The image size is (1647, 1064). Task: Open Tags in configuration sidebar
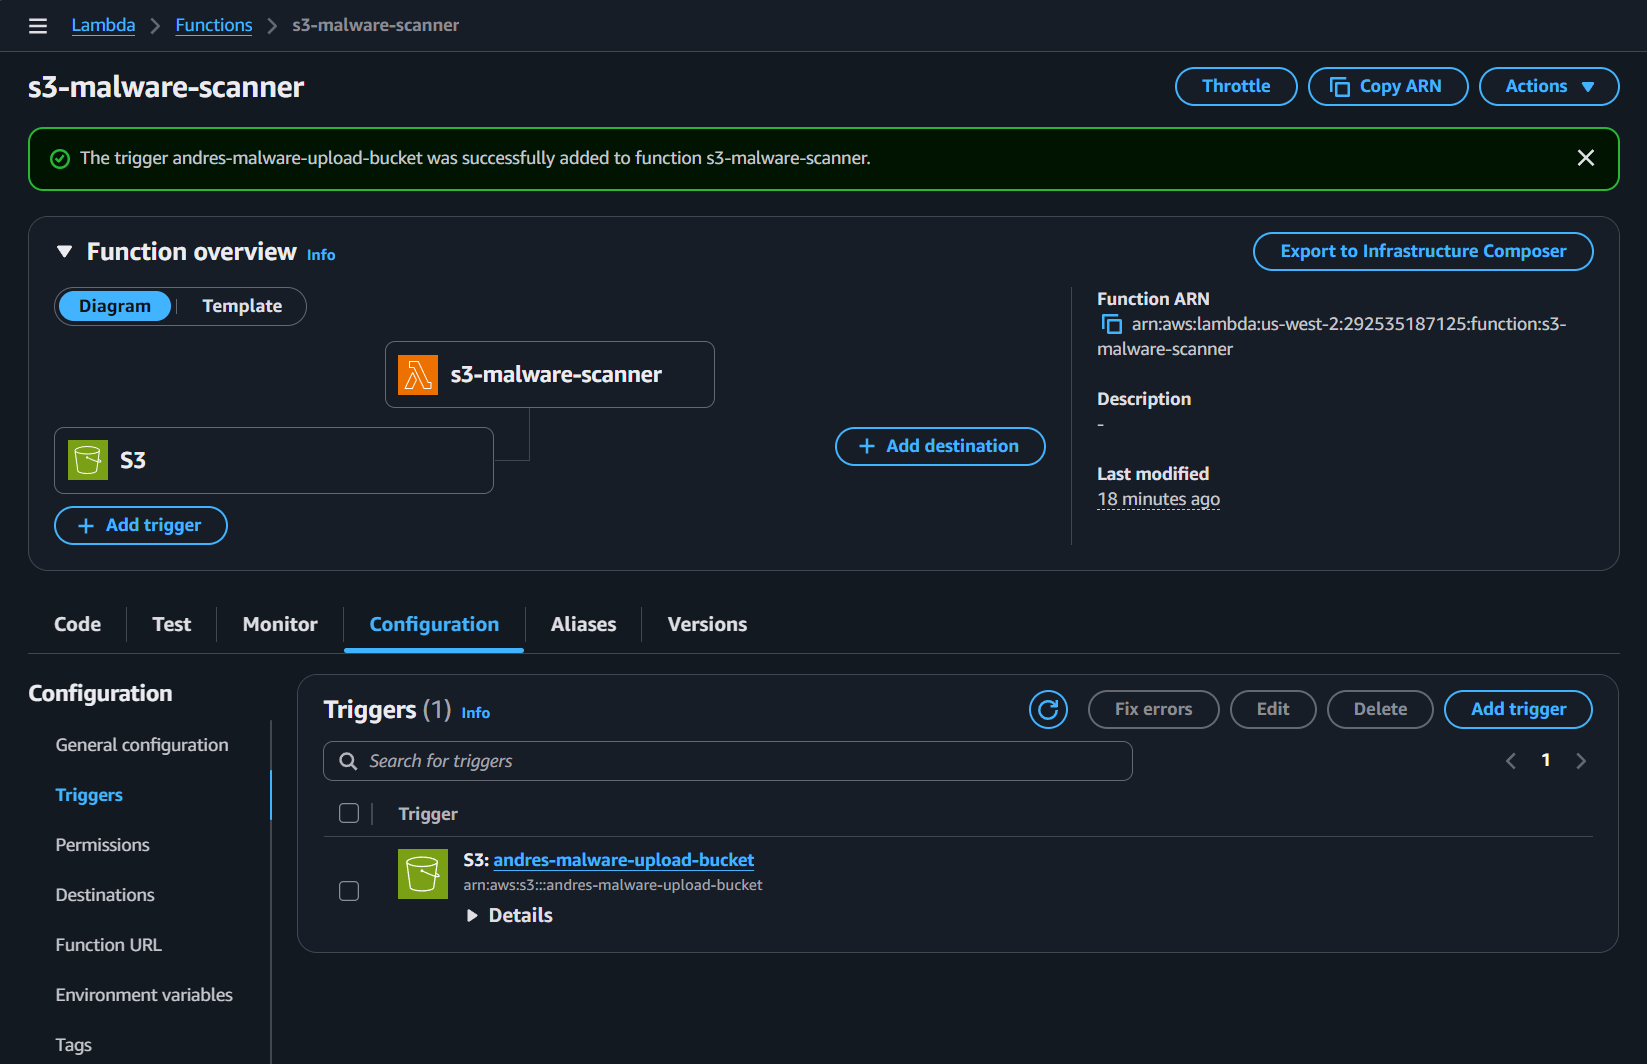(x=74, y=1045)
